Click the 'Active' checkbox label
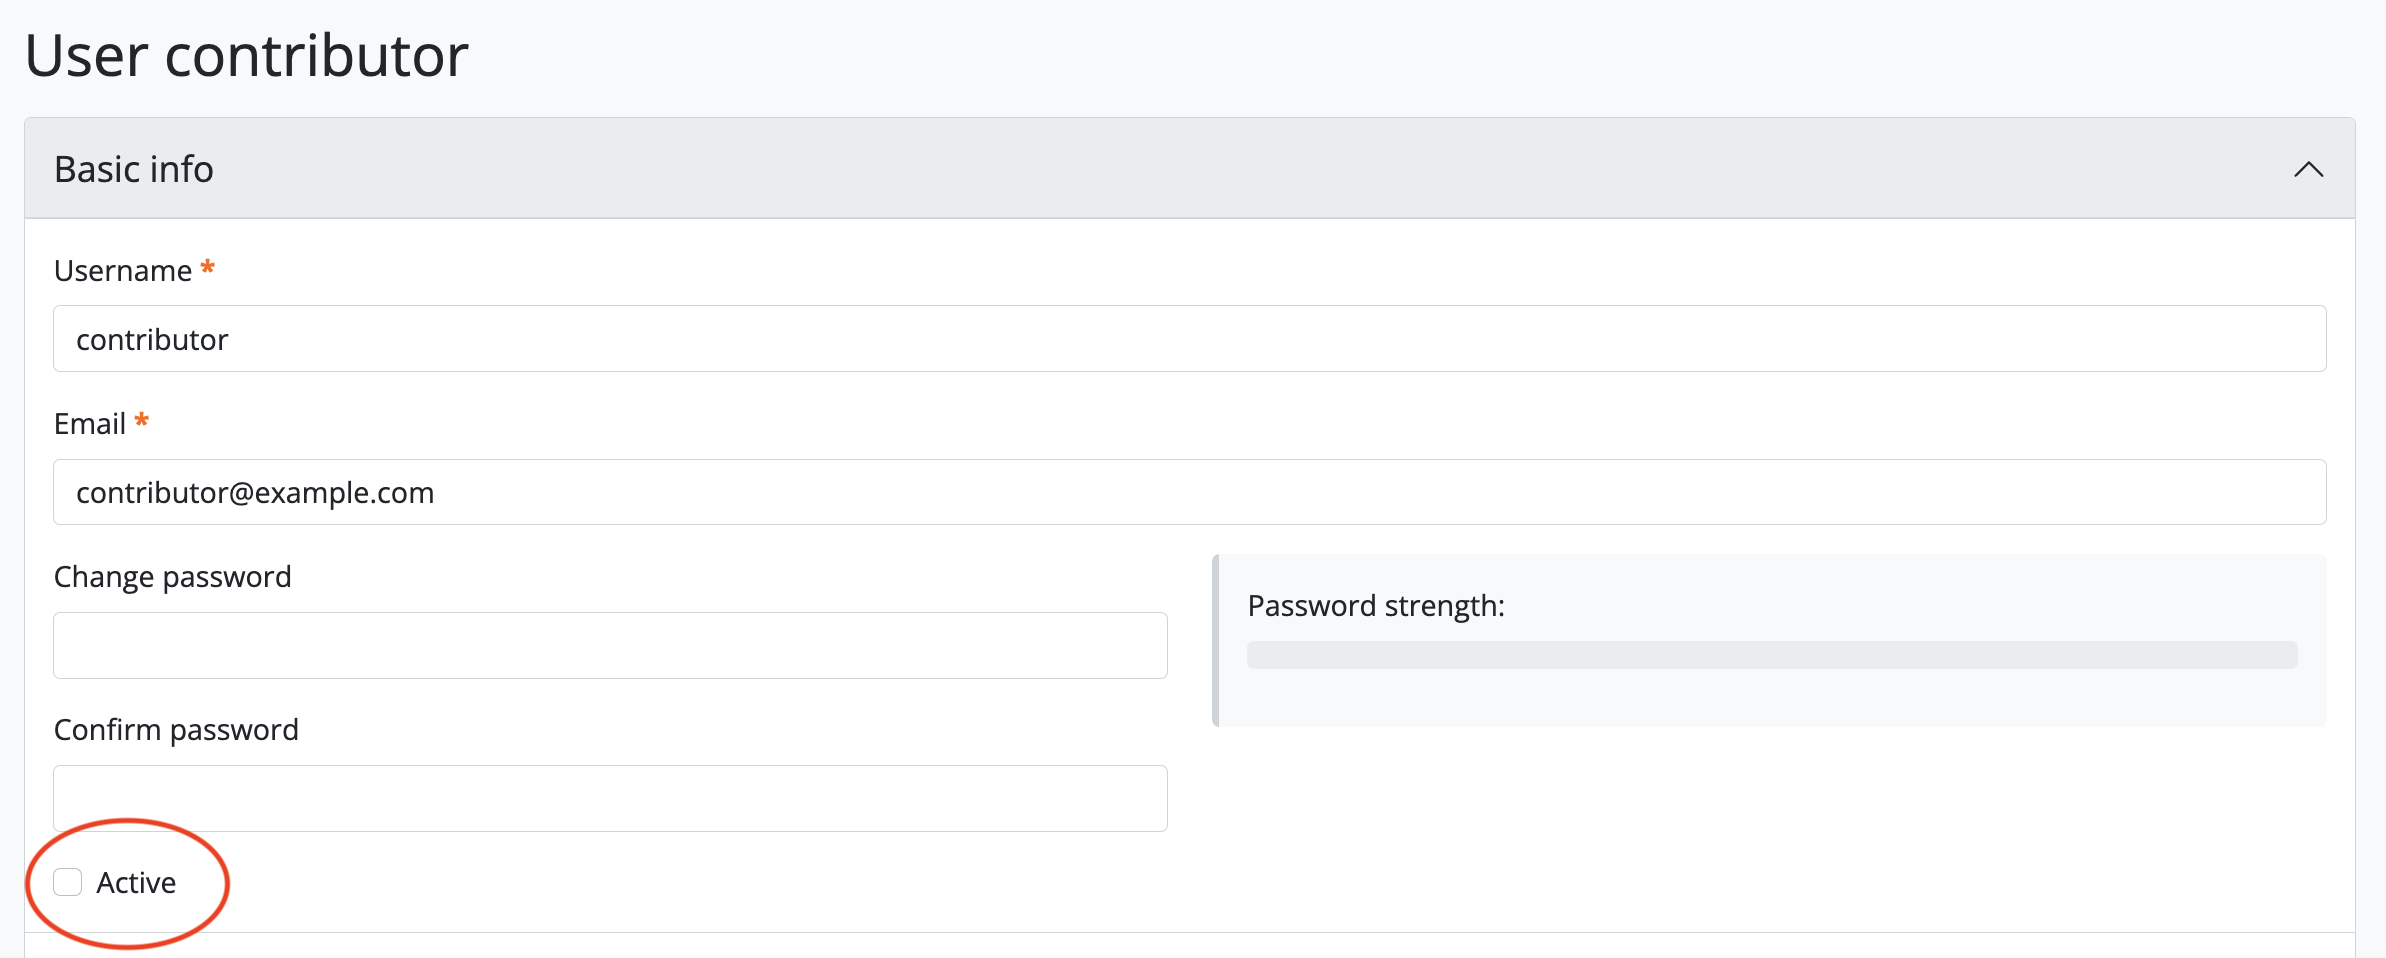Screen dimensions: 2386x958 (136, 882)
